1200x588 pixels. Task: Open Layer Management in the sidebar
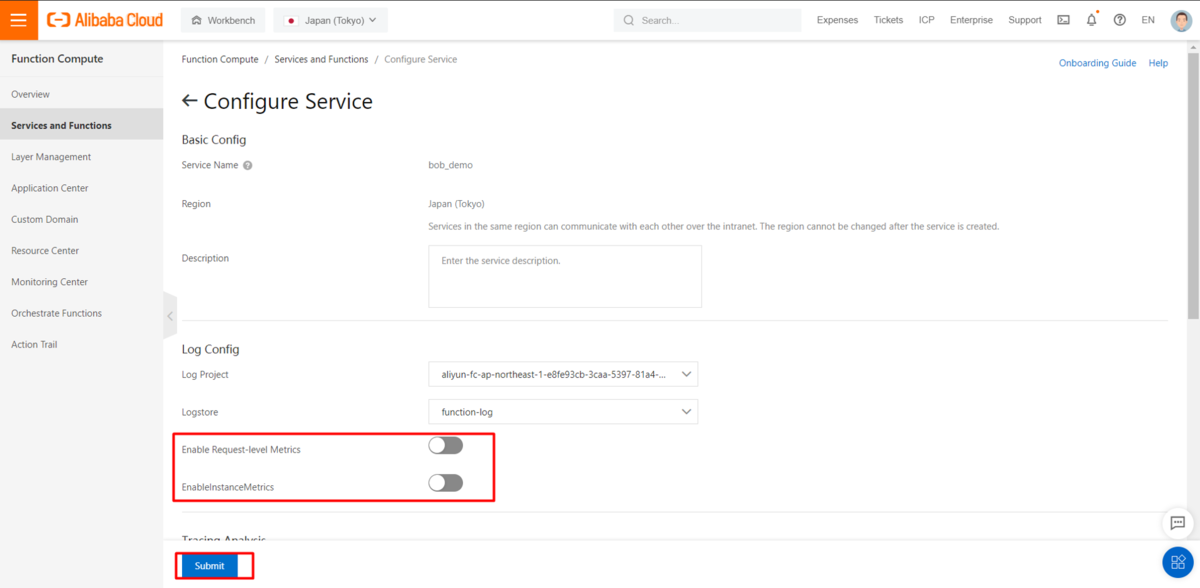click(81, 157)
